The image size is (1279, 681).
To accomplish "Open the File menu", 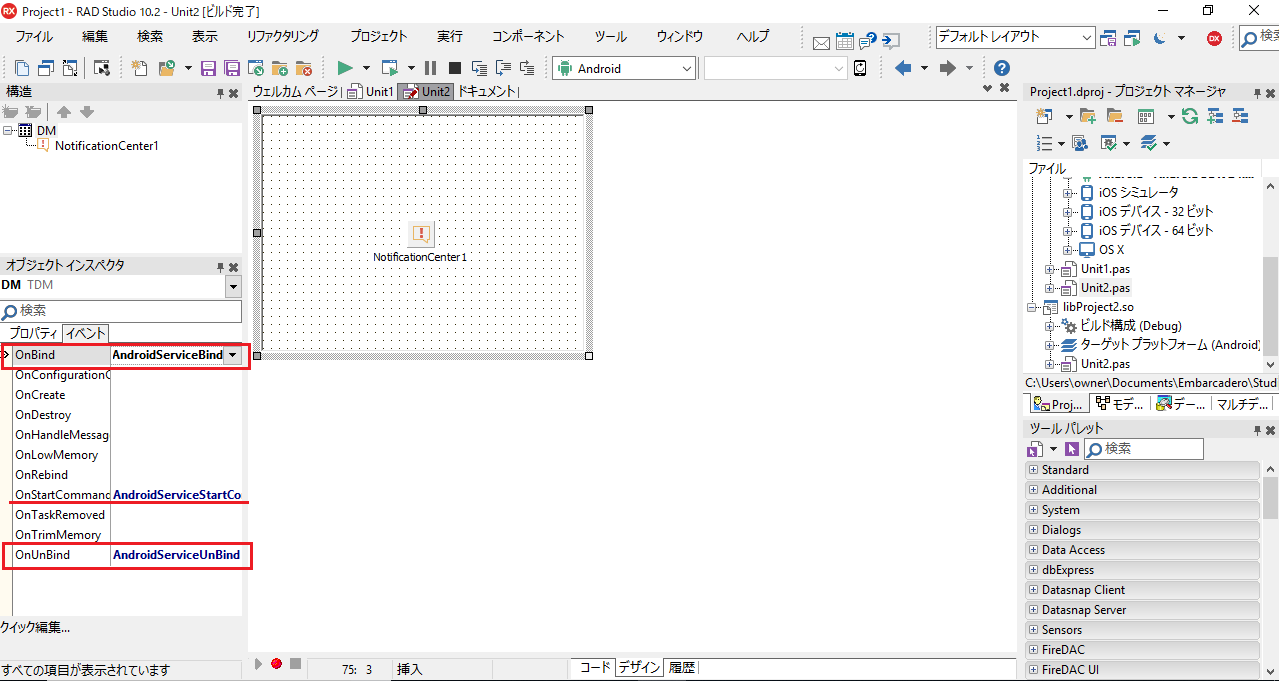I will [x=34, y=36].
